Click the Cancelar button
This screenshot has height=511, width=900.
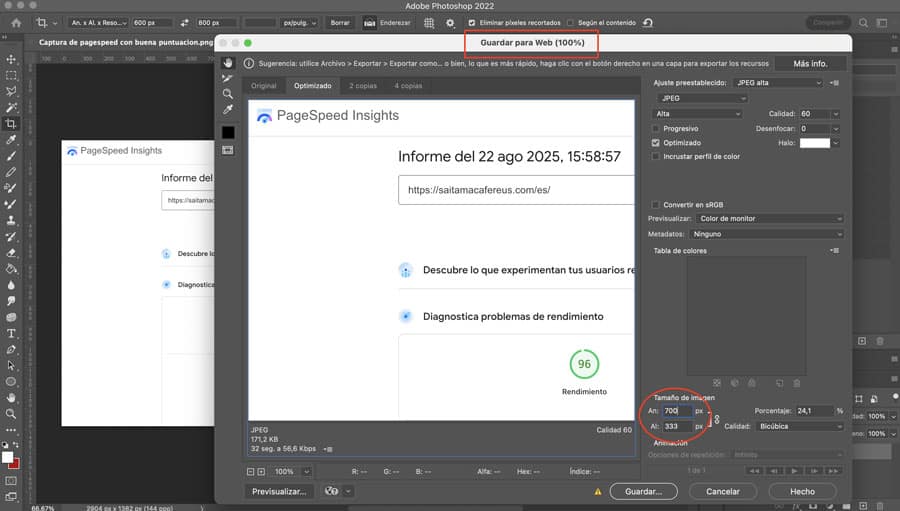click(x=723, y=491)
